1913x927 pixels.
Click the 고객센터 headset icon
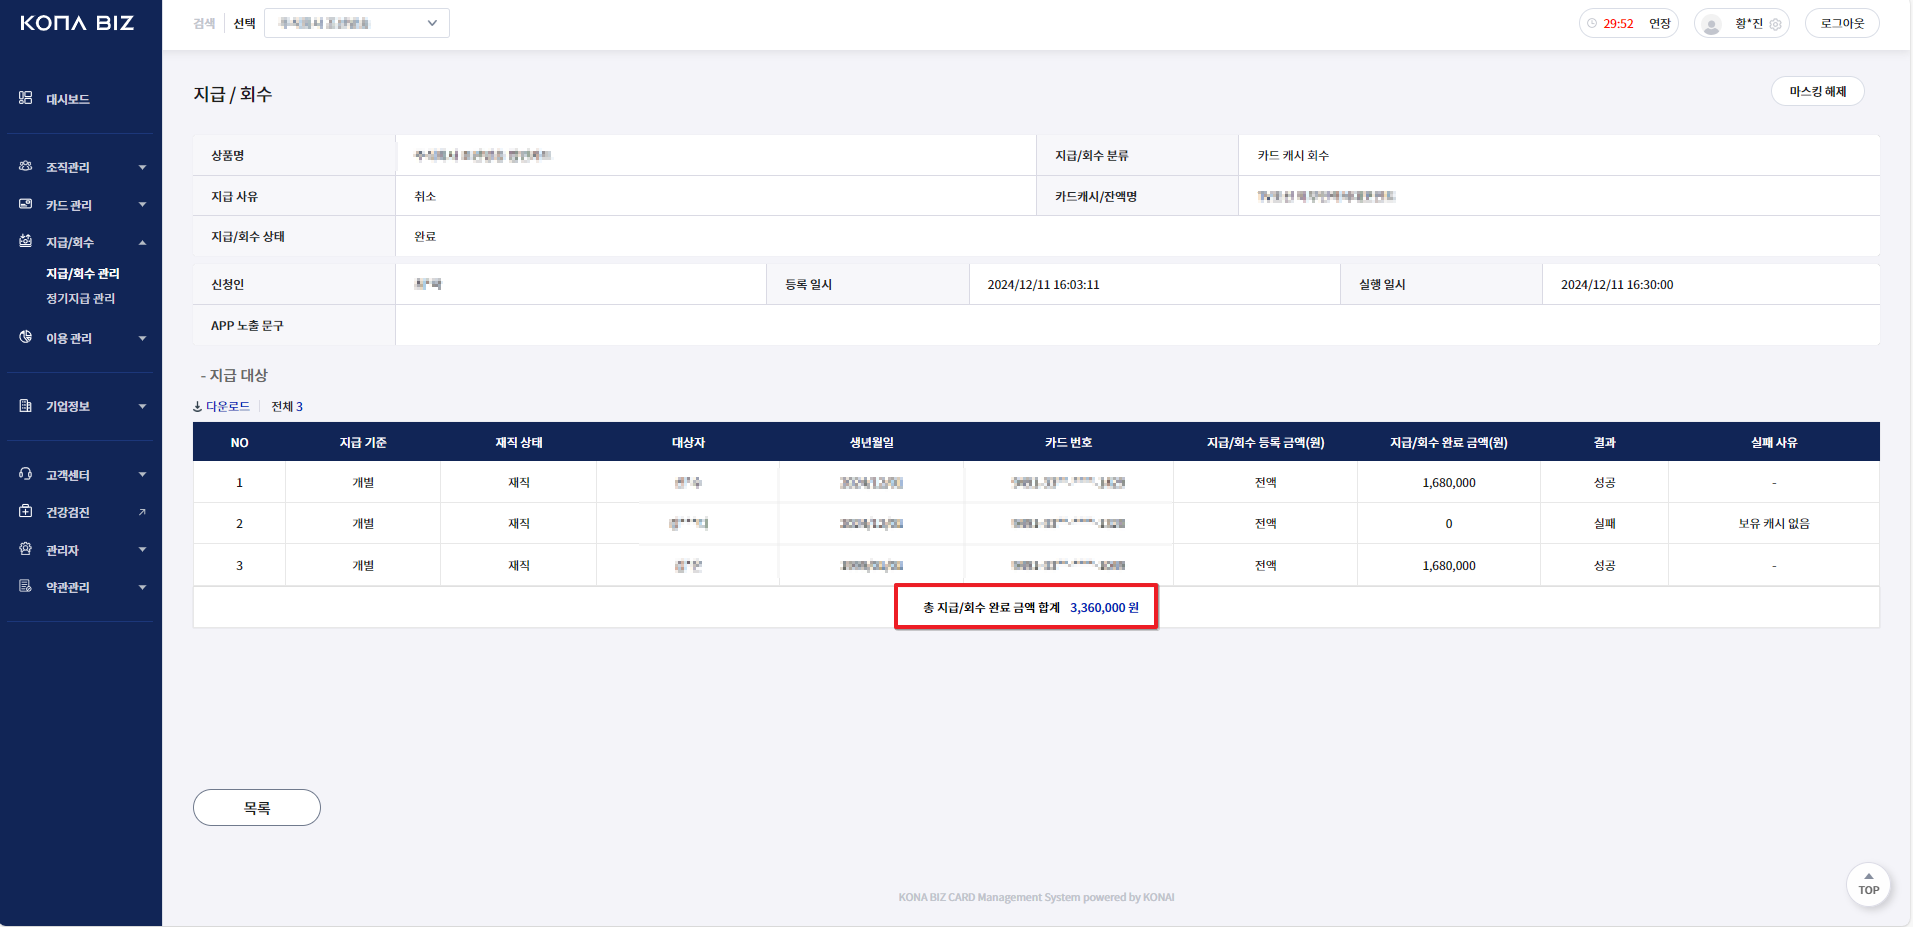click(x=26, y=474)
